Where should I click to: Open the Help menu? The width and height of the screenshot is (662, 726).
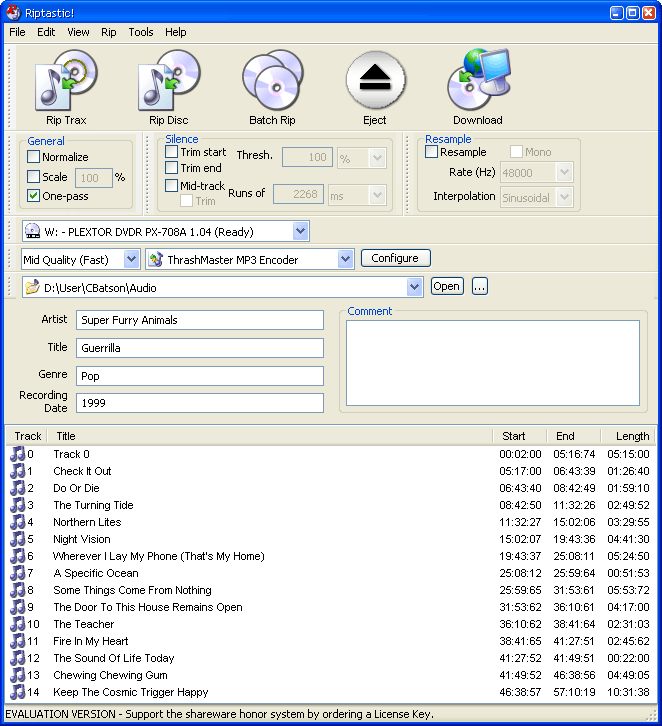click(175, 32)
